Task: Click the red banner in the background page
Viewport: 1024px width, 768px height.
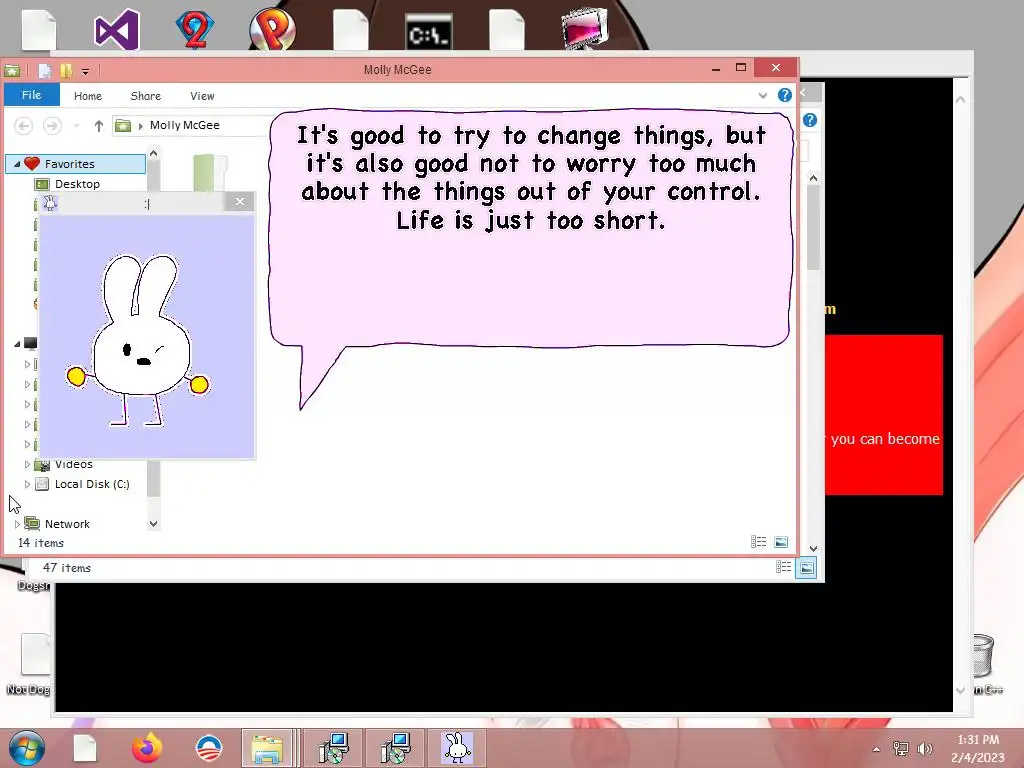Action: [x=884, y=415]
